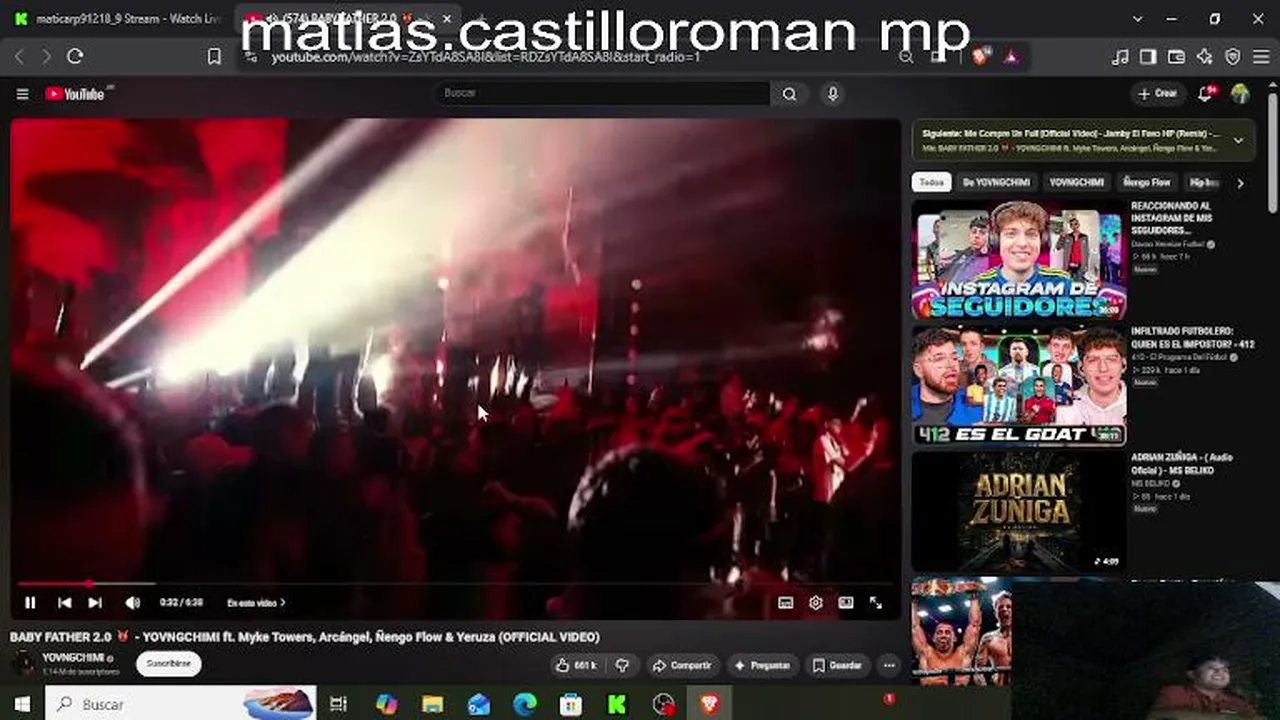
Task: Show more filter chips with right arrow
Action: 1240,183
